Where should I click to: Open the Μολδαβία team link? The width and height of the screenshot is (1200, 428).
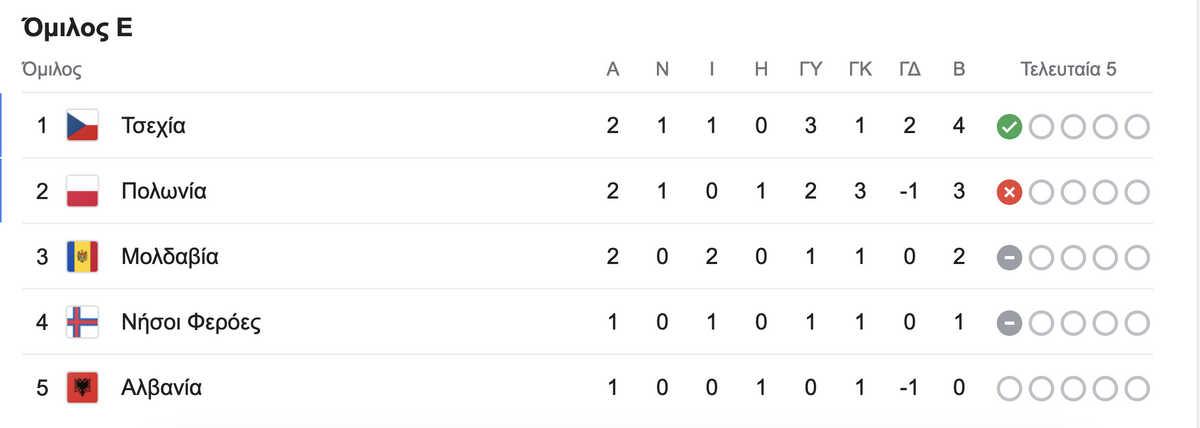coord(169,257)
